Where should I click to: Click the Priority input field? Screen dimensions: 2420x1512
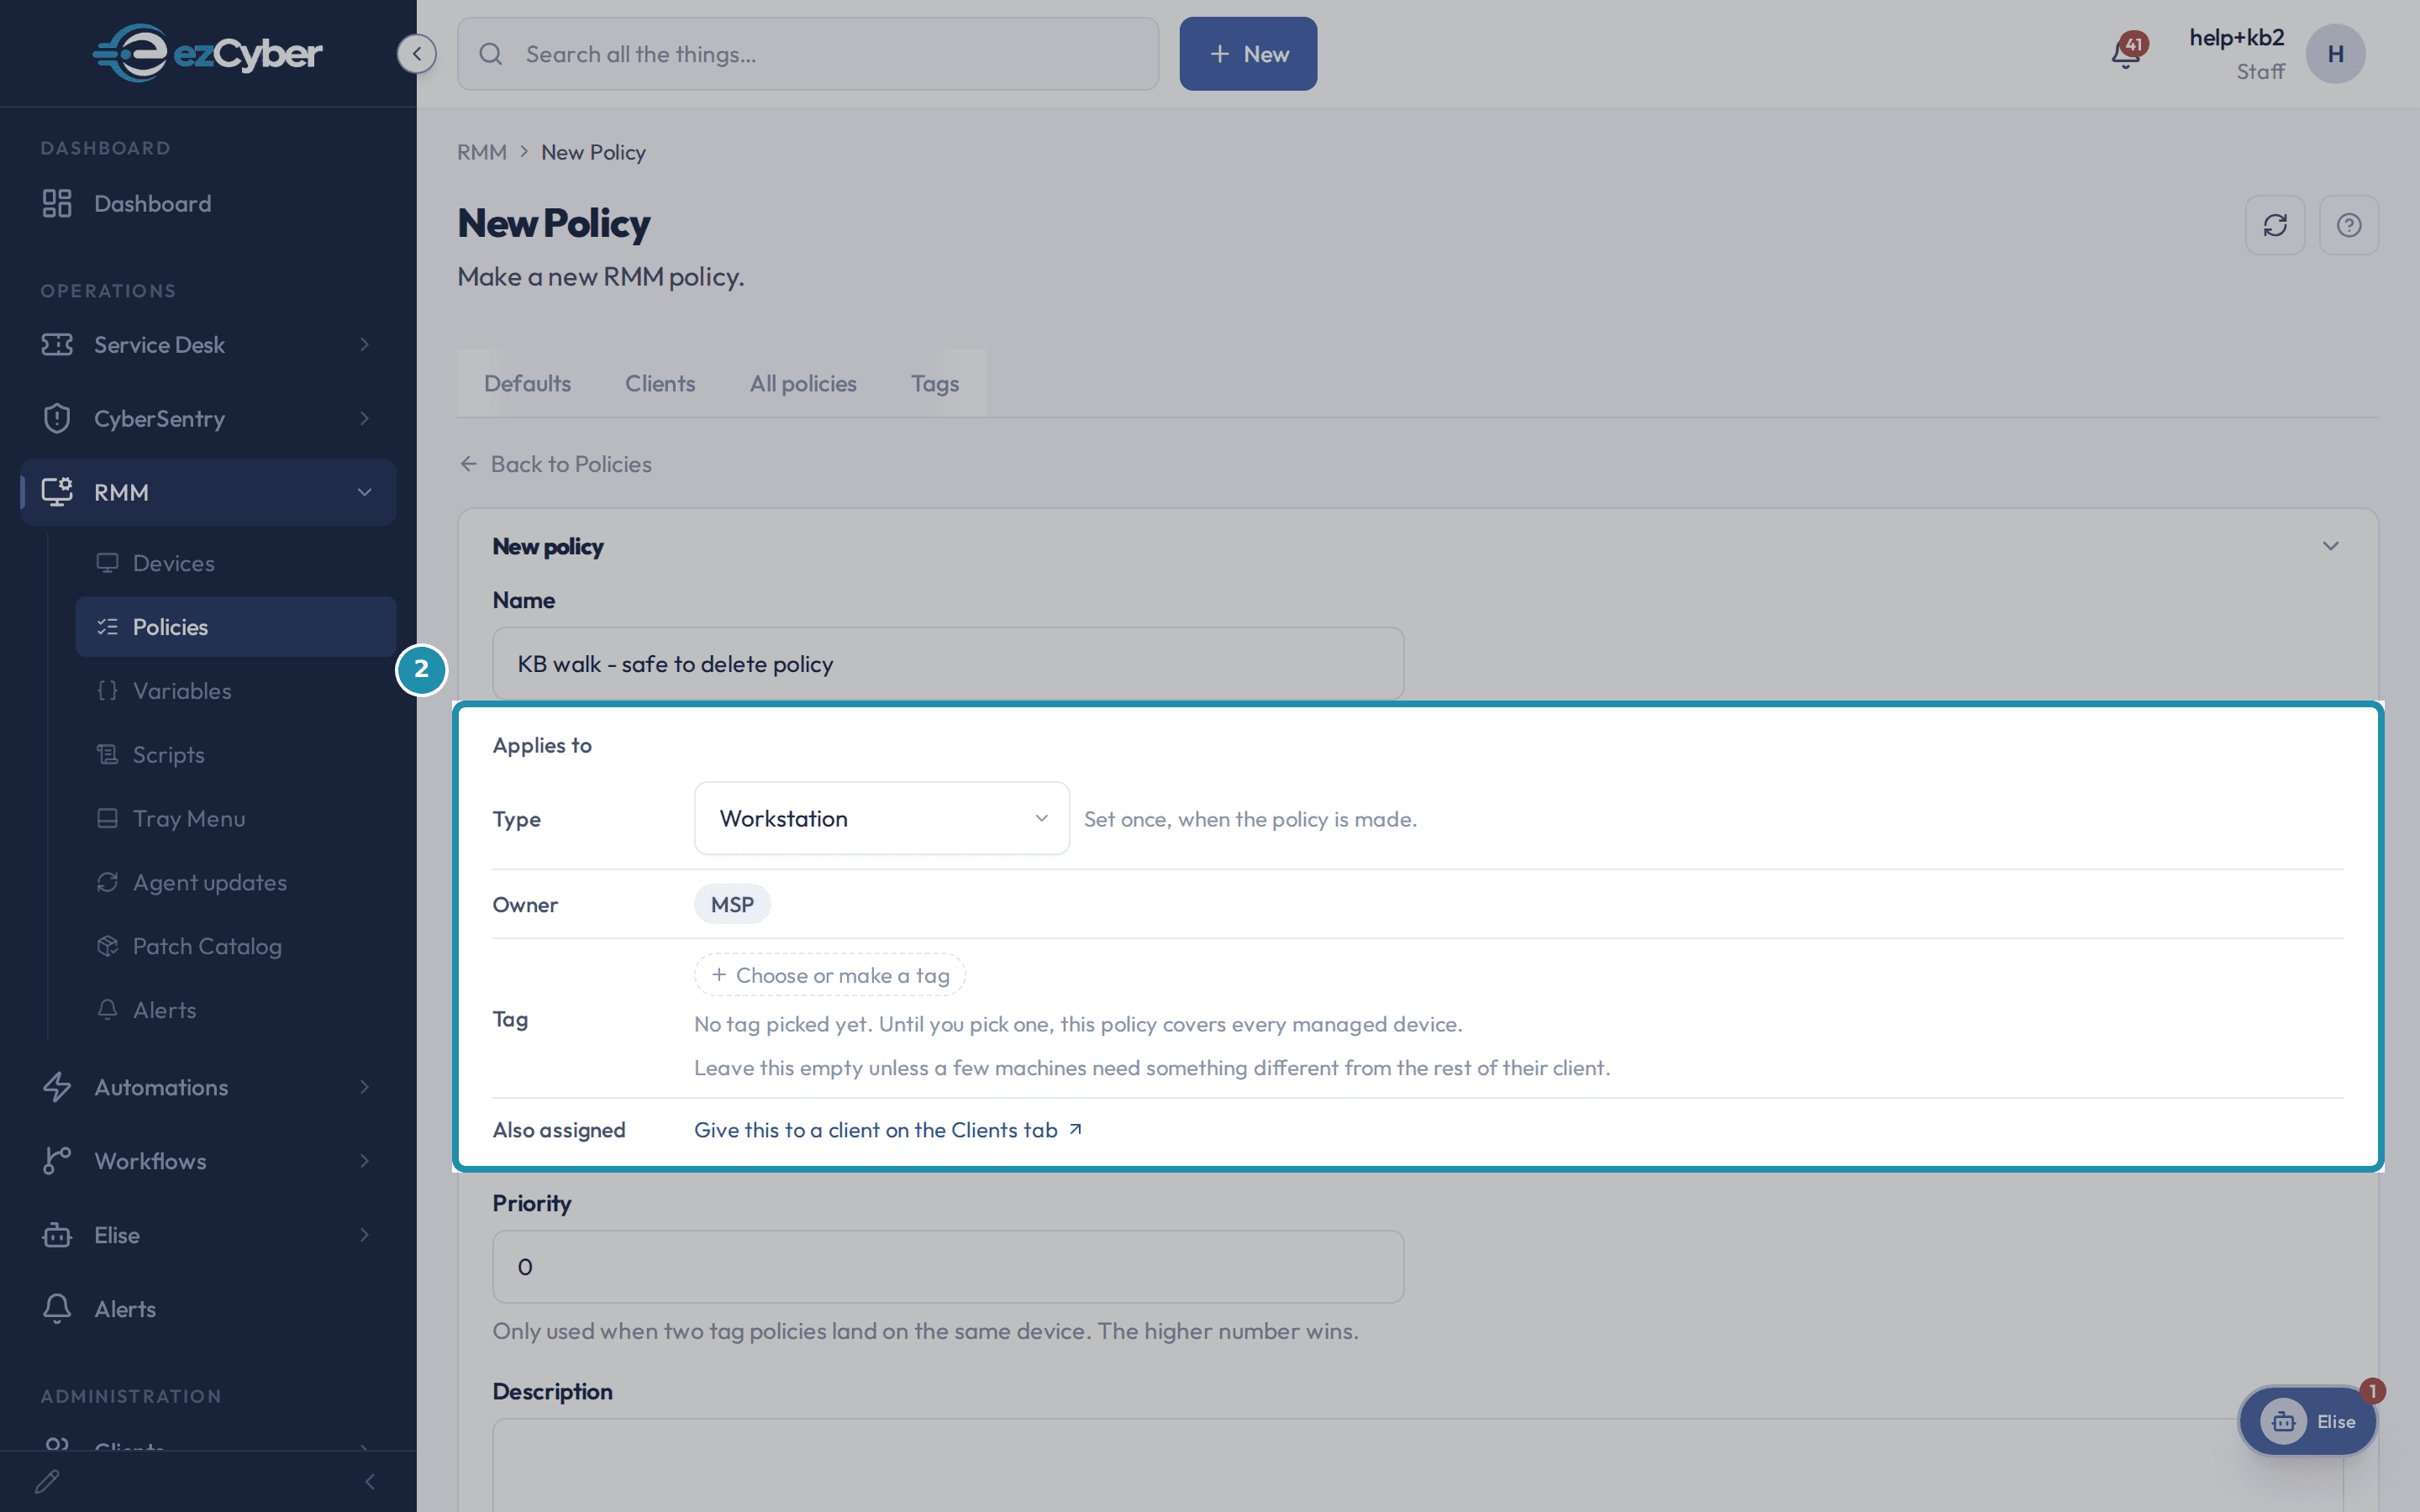(948, 1267)
